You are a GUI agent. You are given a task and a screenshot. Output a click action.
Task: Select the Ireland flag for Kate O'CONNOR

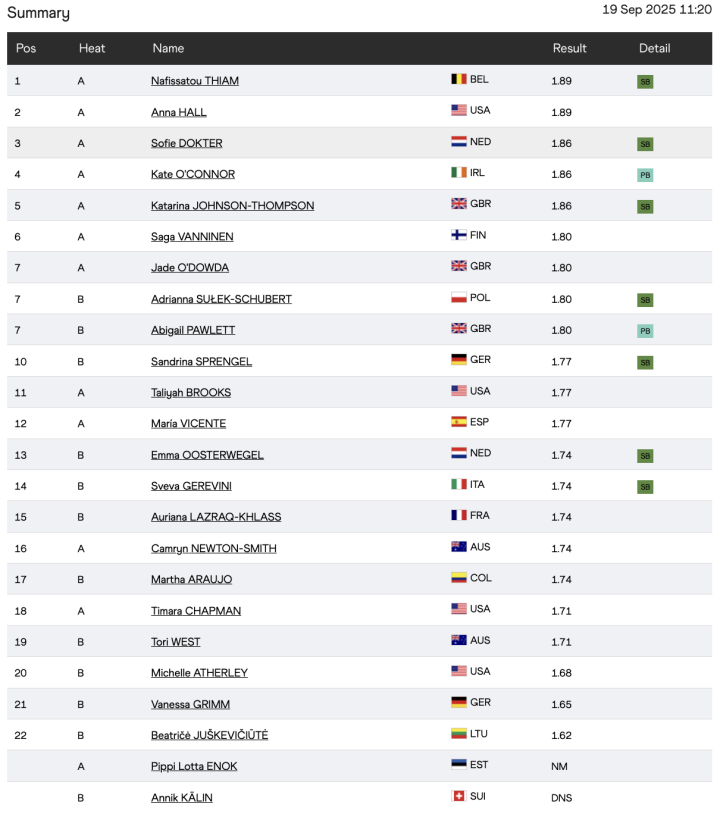459,173
